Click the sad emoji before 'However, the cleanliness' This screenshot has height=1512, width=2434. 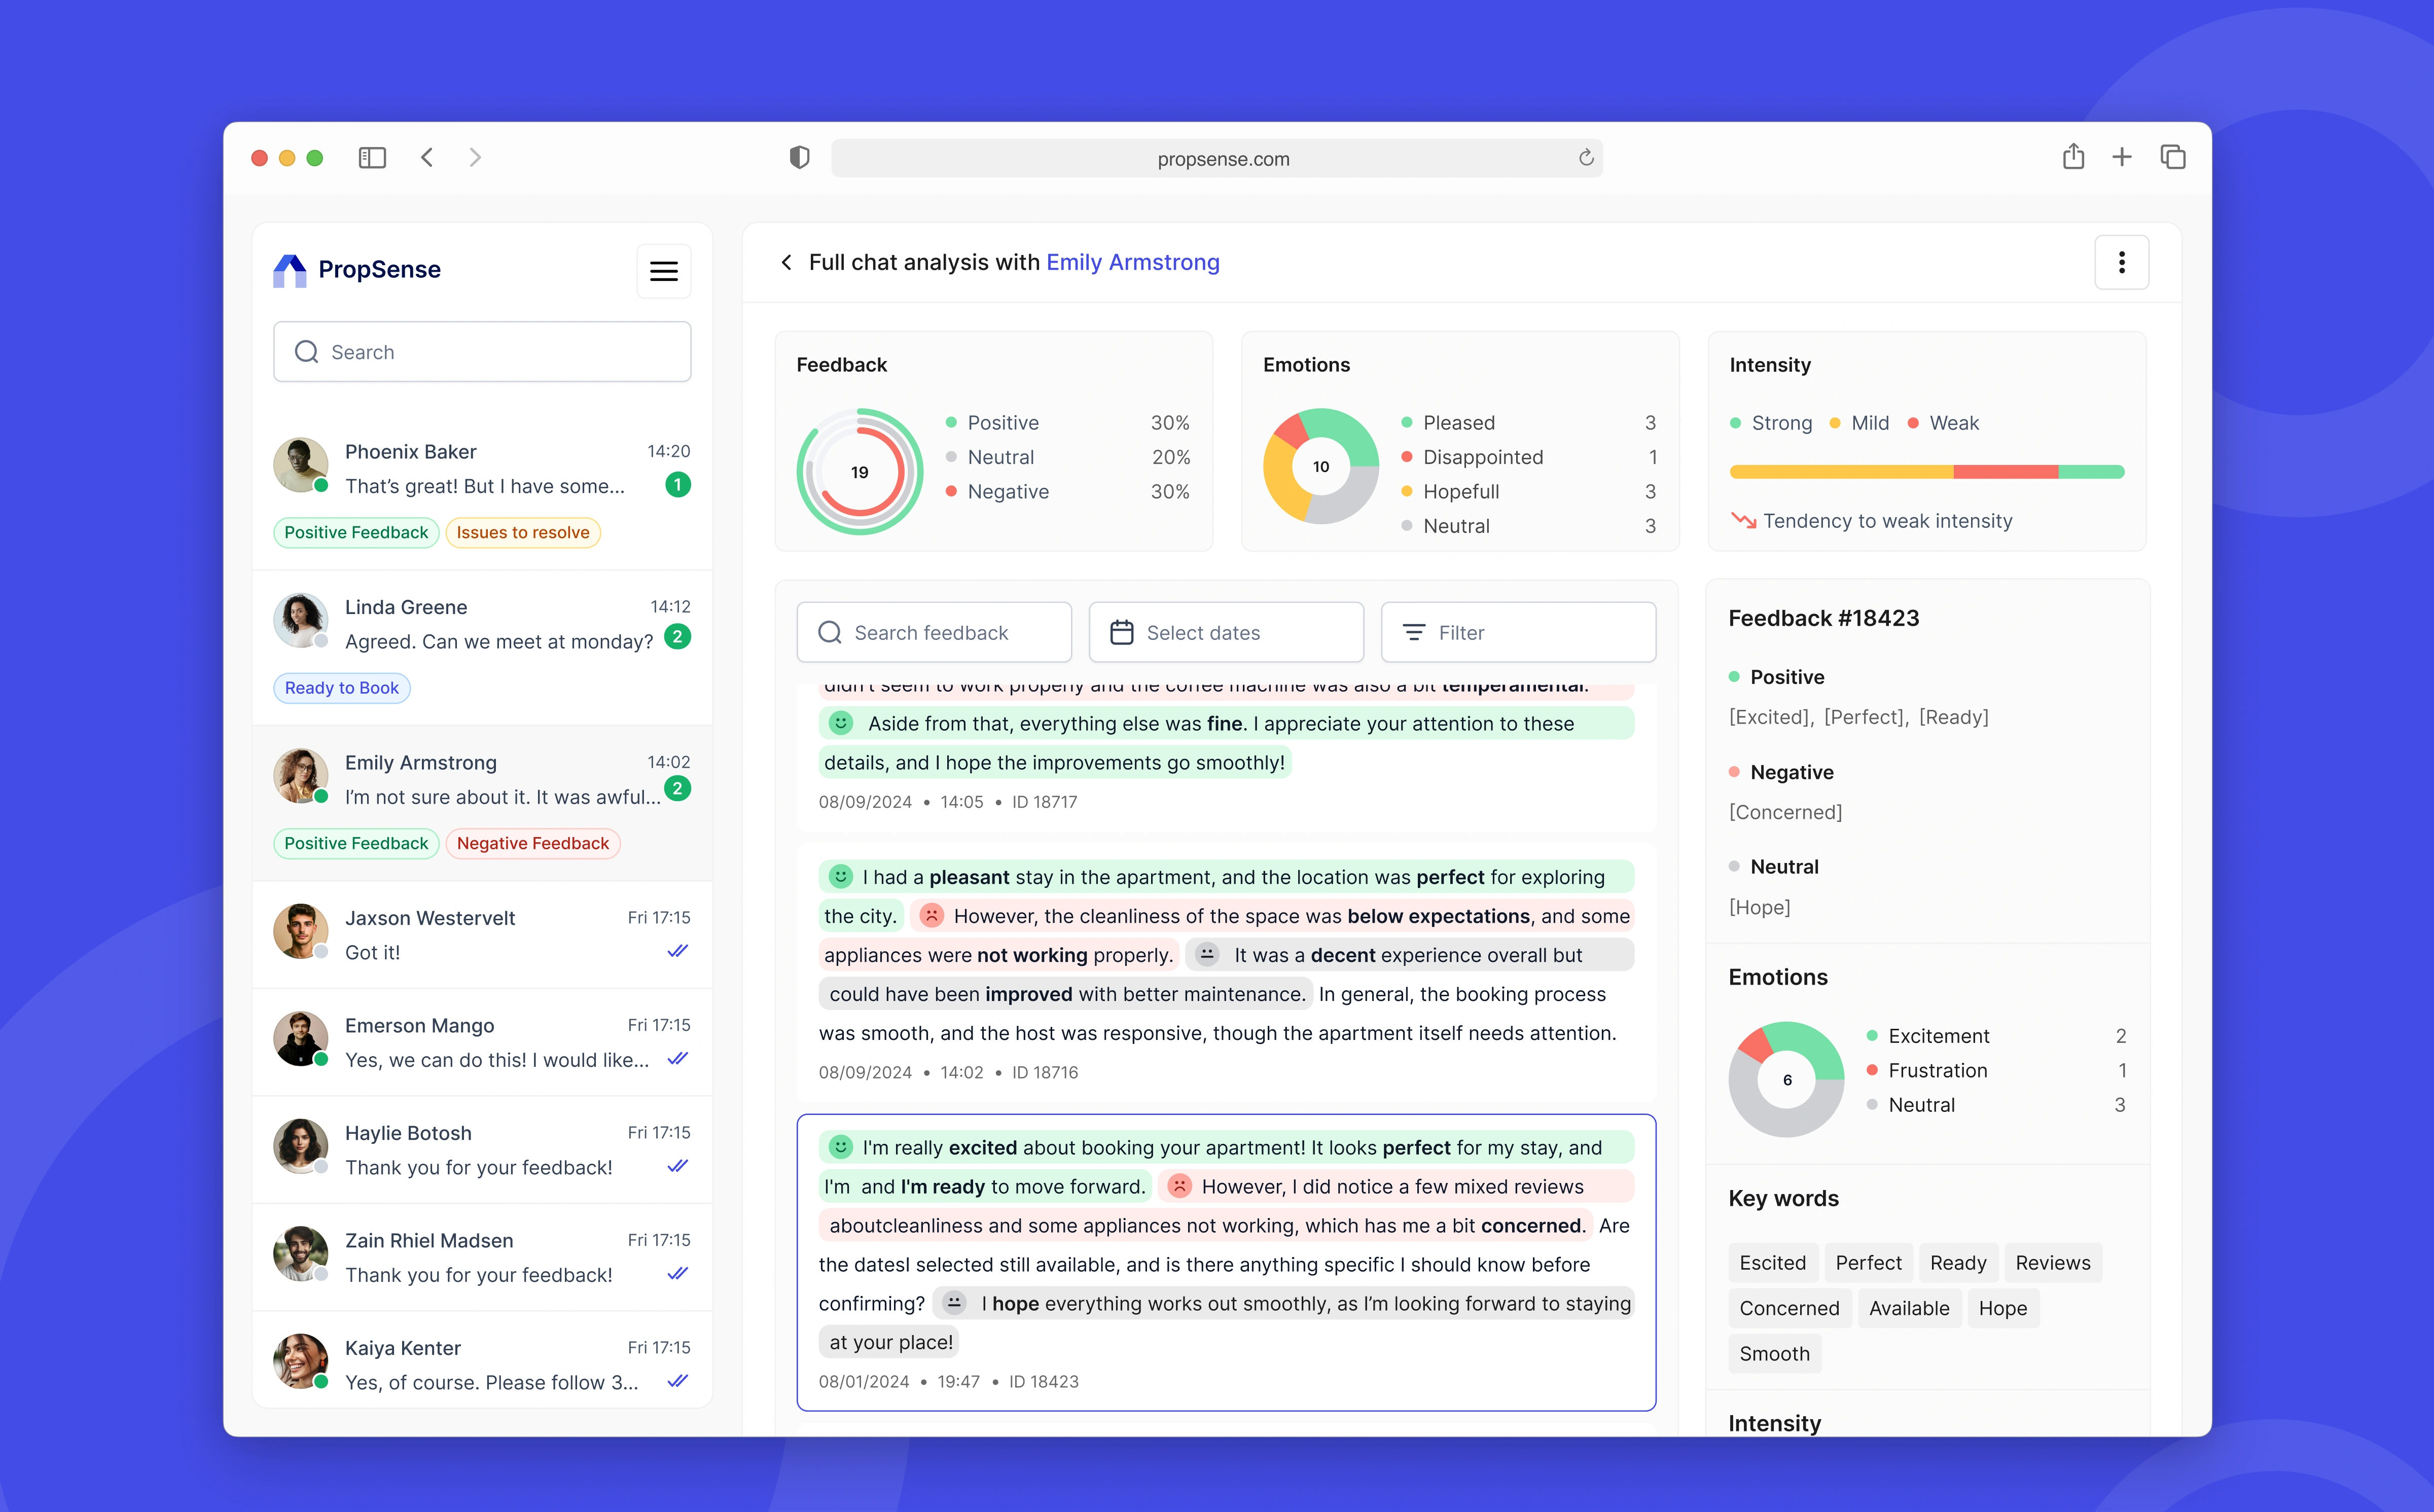click(931, 915)
